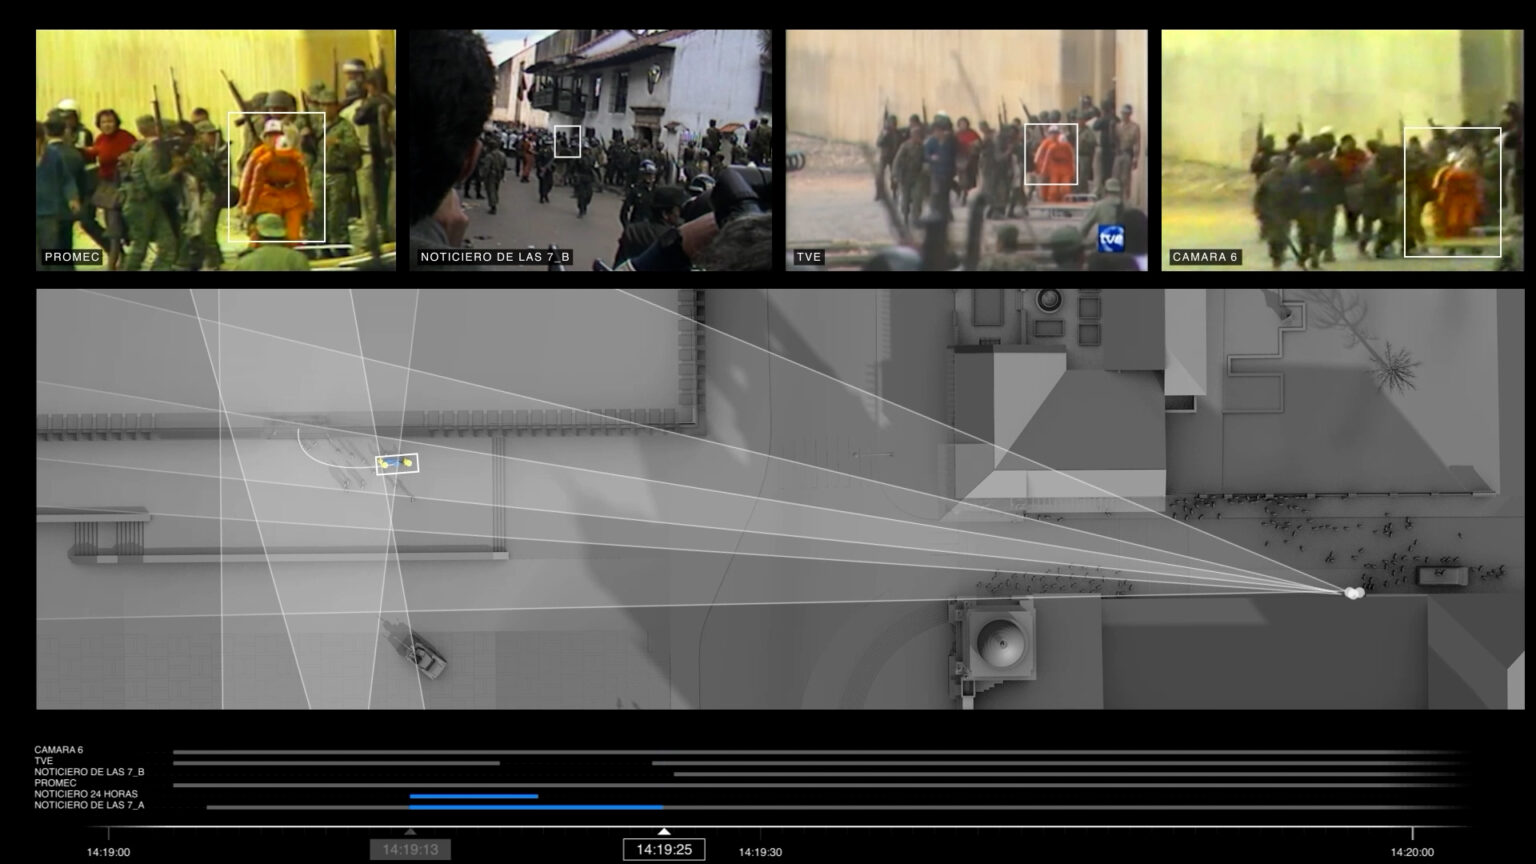The height and width of the screenshot is (864, 1536).
Task: Click the highlighted figure box on the map
Action: point(397,464)
